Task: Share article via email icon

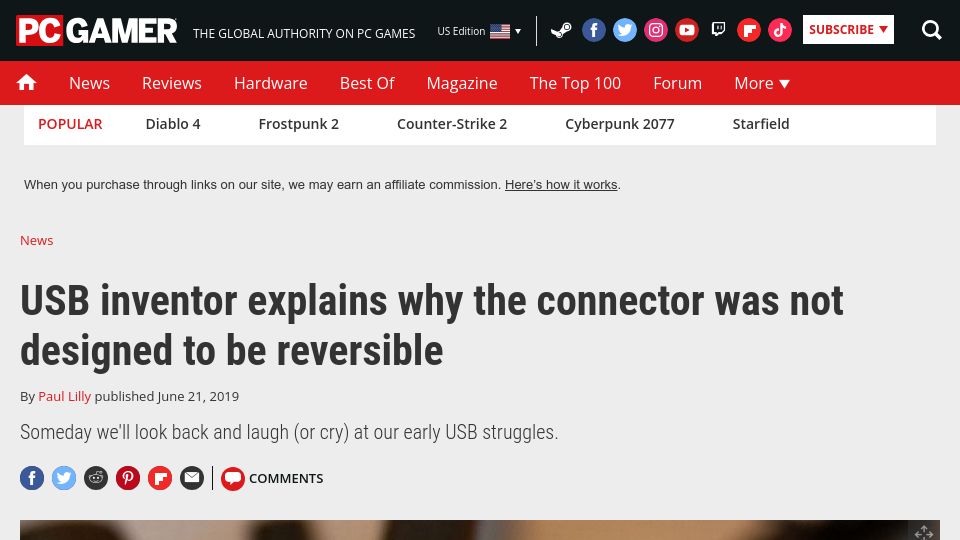Action: 192,478
